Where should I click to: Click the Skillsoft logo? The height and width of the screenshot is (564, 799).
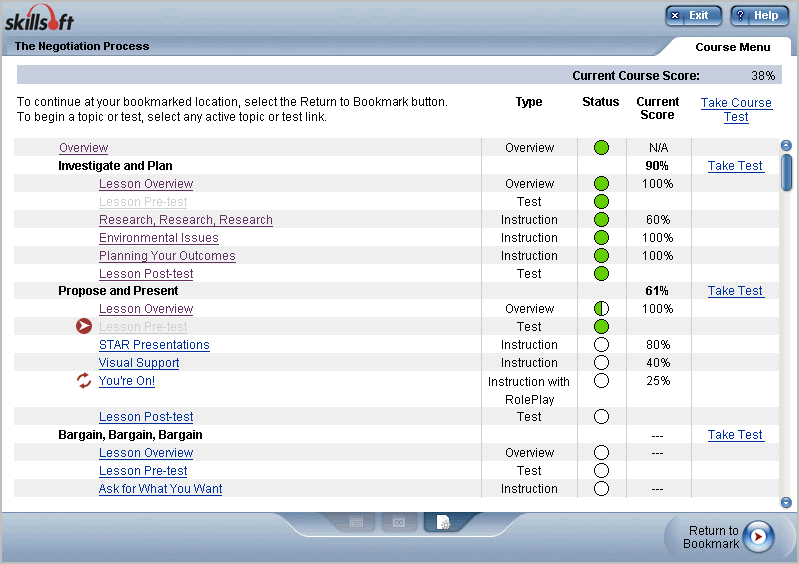[x=39, y=18]
